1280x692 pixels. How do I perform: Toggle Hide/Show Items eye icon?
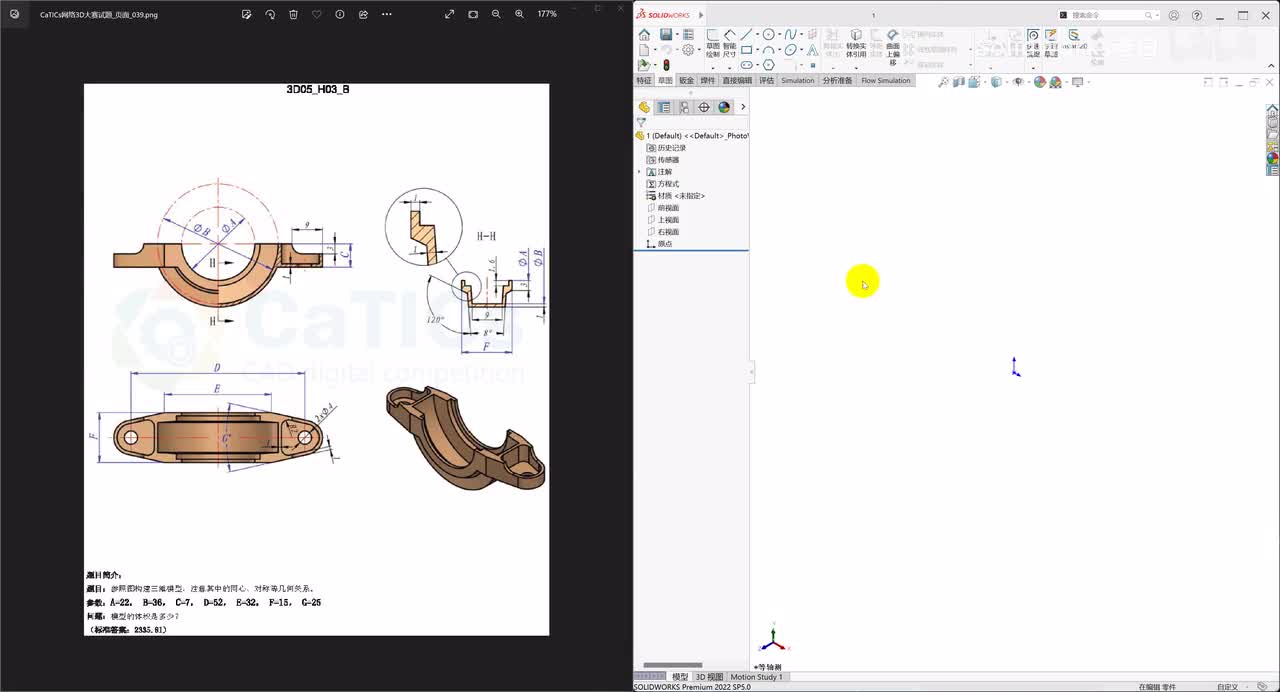(1018, 82)
